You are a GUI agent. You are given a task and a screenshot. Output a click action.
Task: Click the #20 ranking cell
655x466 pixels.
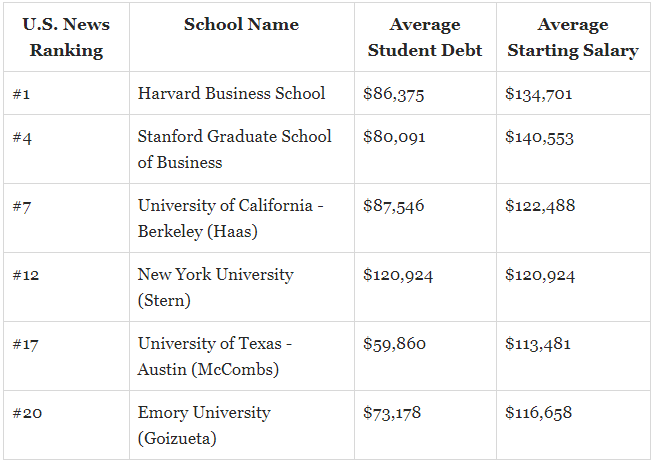27,413
